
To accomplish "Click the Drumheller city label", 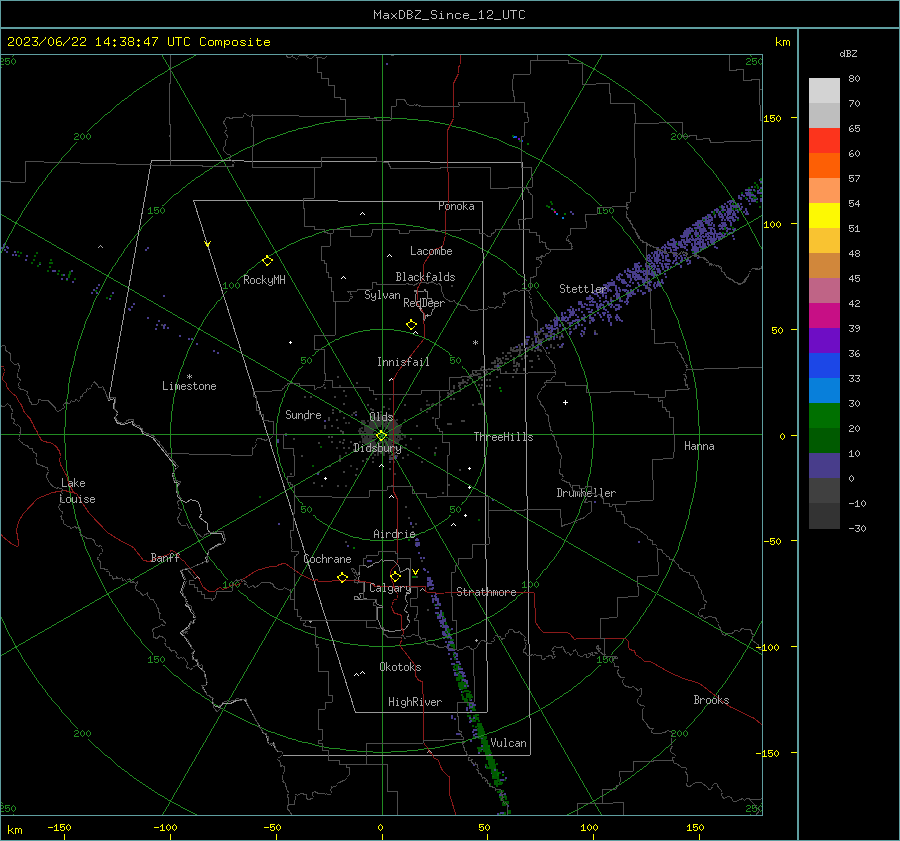I will pyautogui.click(x=586, y=493).
